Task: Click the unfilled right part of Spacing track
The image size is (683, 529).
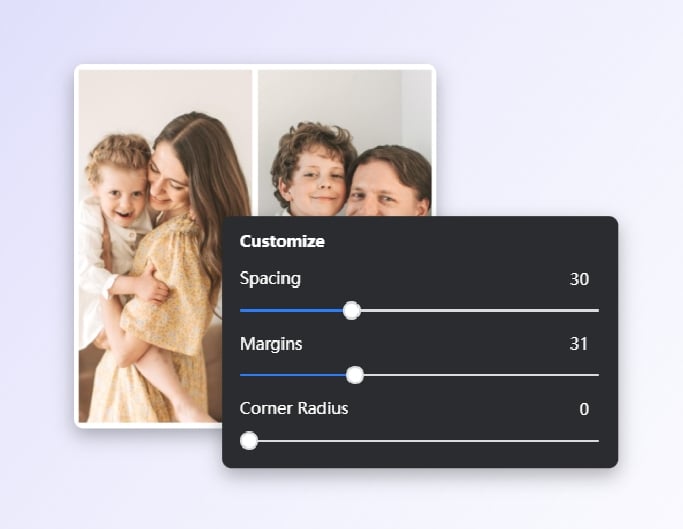Action: pyautogui.click(x=480, y=311)
